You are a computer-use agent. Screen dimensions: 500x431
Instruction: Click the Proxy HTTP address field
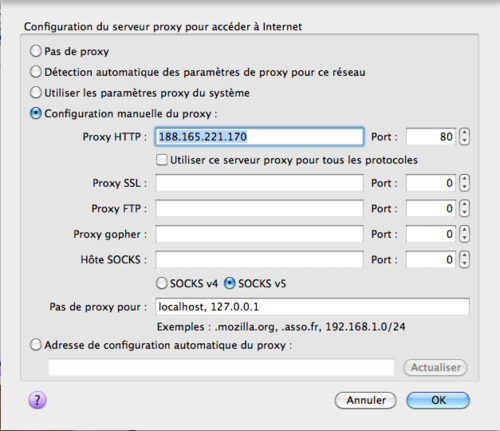point(259,137)
